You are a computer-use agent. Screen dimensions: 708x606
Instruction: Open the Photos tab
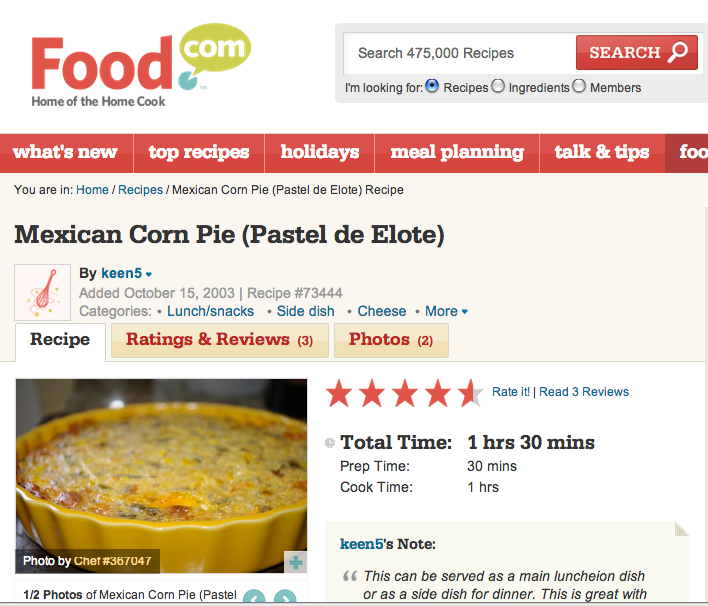pyautogui.click(x=390, y=340)
